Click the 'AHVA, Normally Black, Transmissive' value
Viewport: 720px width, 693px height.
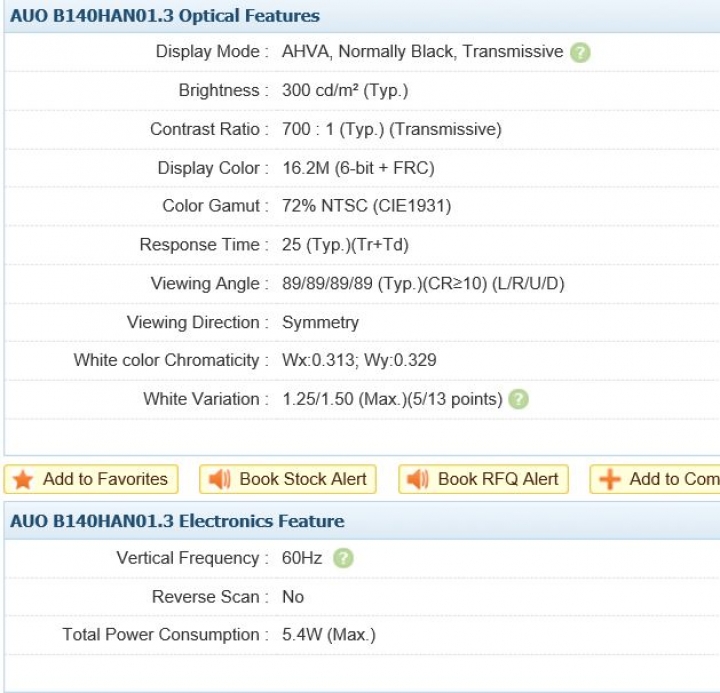pos(422,51)
